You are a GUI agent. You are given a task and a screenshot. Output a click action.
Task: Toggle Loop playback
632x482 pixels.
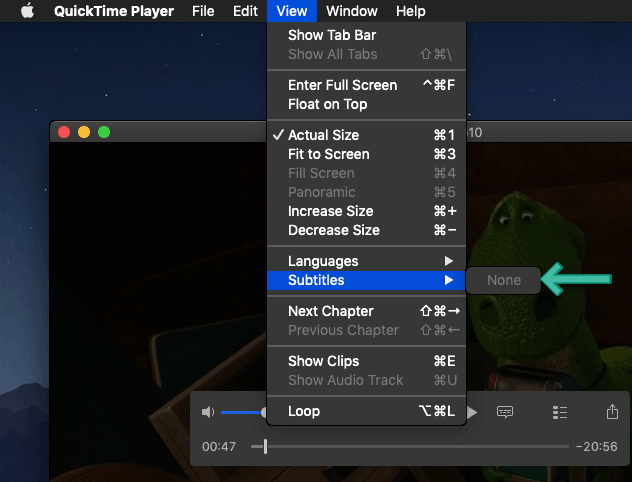tap(366, 411)
